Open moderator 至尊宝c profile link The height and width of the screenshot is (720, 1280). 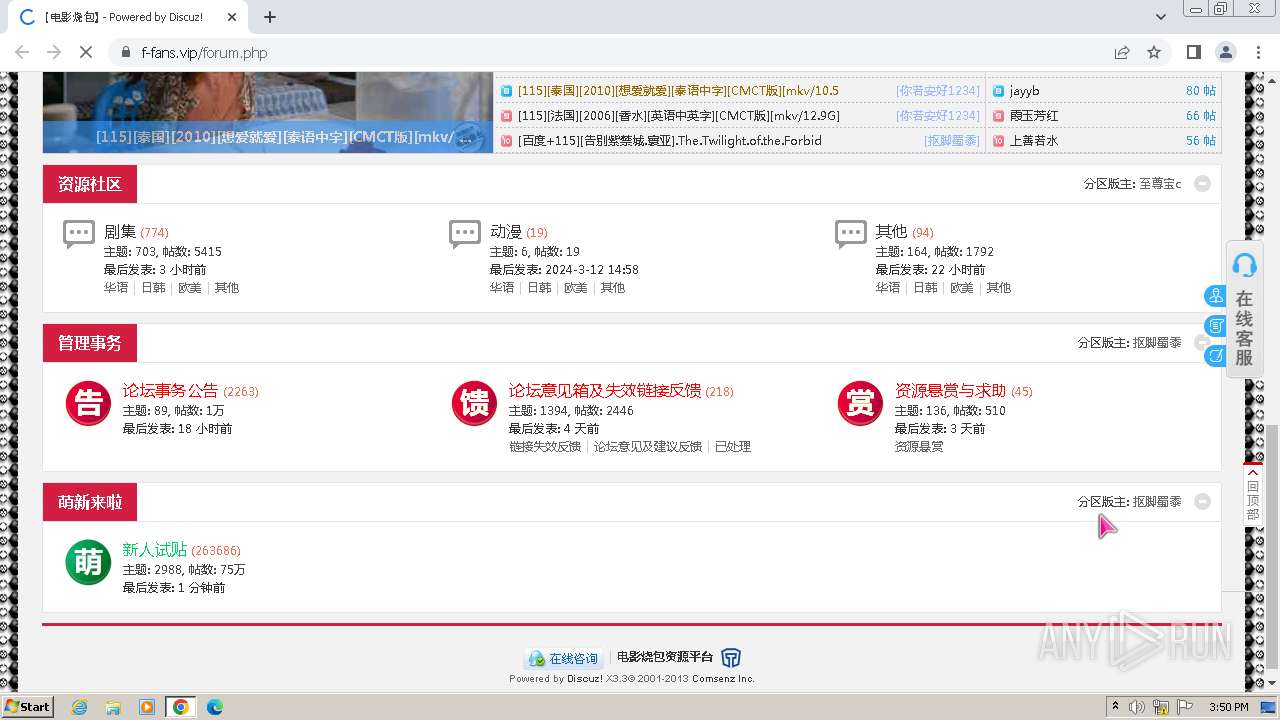(x=1160, y=184)
